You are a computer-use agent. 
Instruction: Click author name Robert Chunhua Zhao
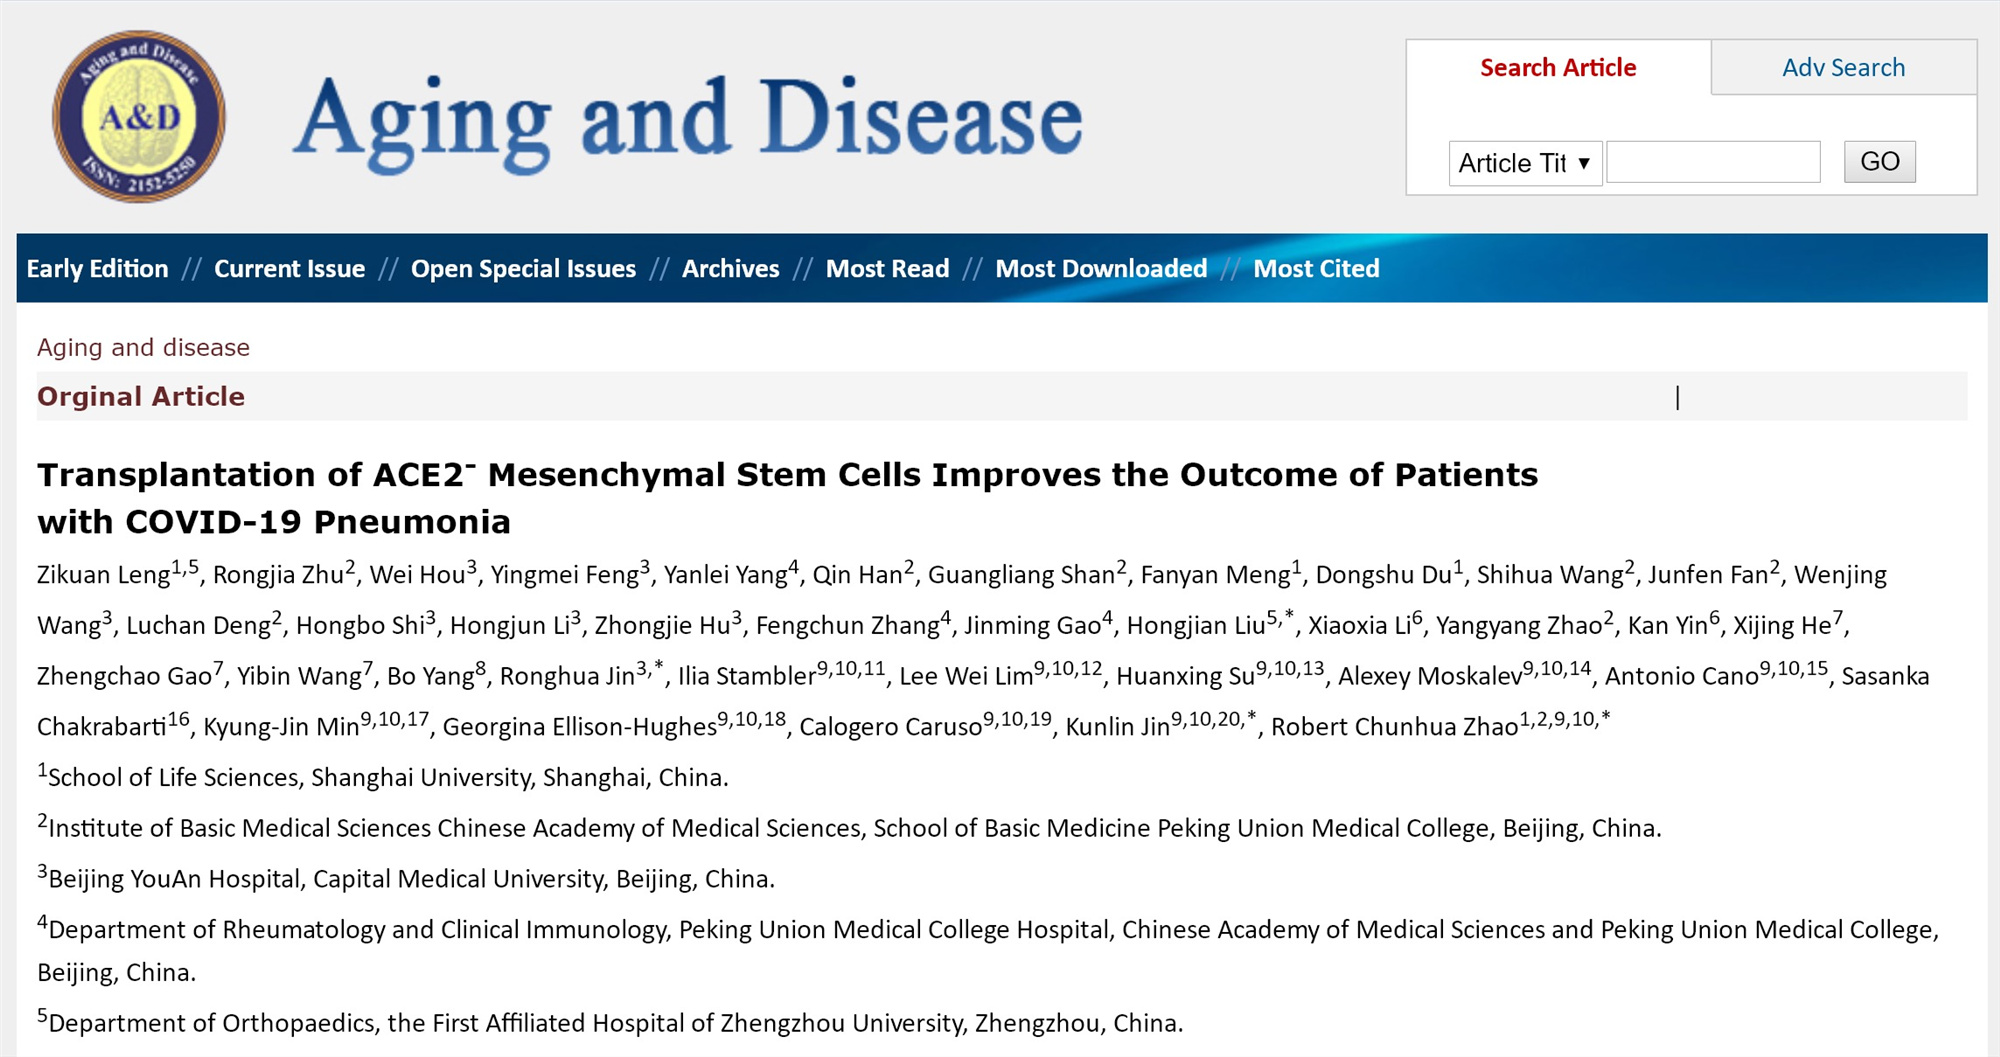1394,727
